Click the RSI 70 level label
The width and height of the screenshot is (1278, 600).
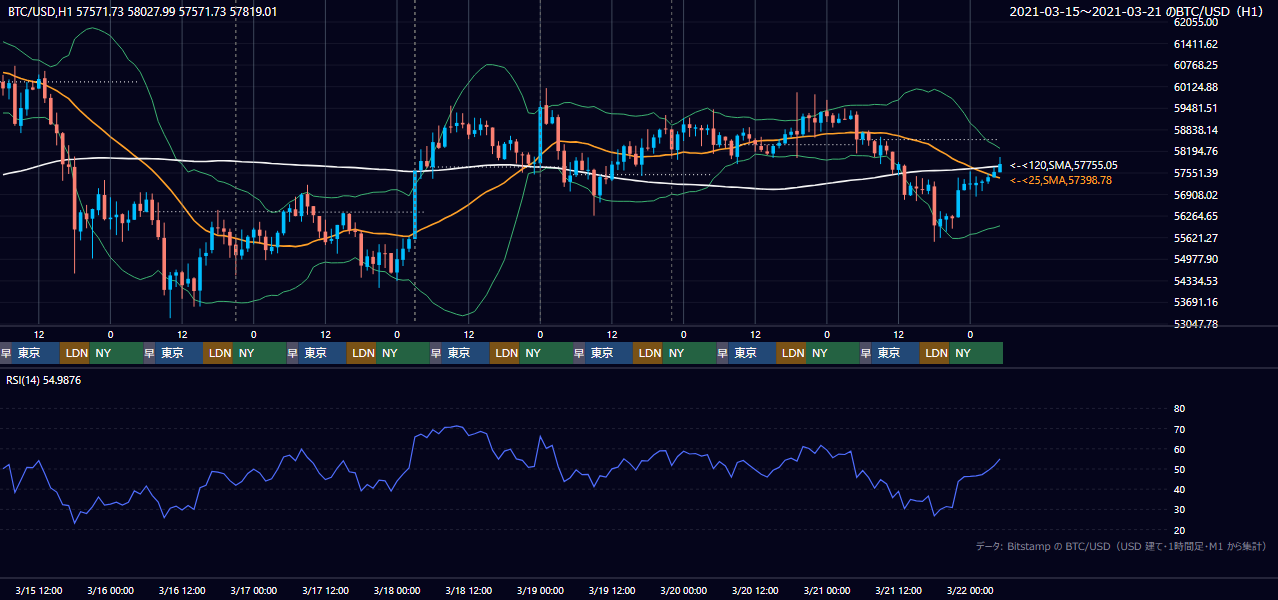(x=1179, y=429)
